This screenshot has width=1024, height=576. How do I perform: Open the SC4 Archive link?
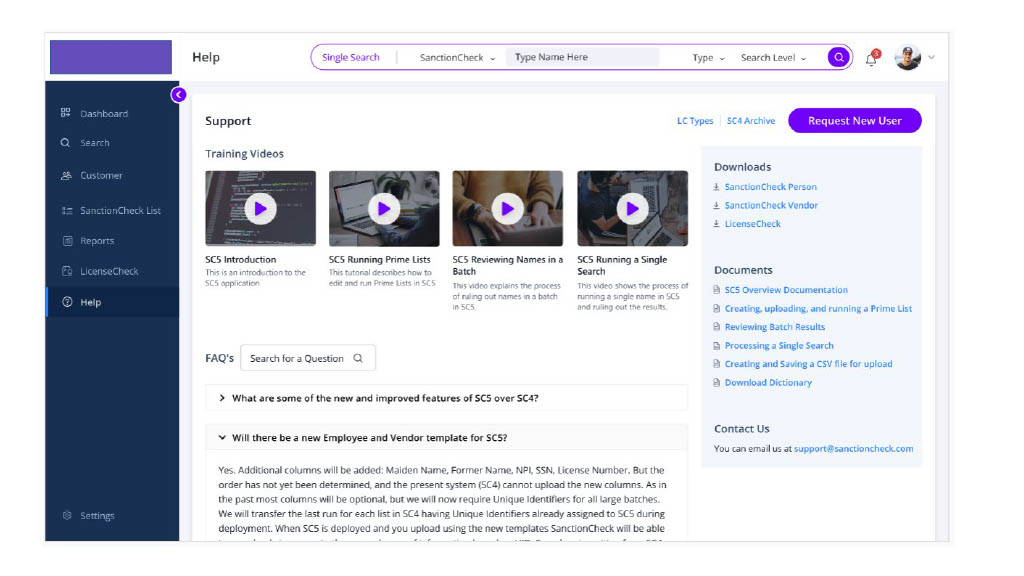point(751,121)
